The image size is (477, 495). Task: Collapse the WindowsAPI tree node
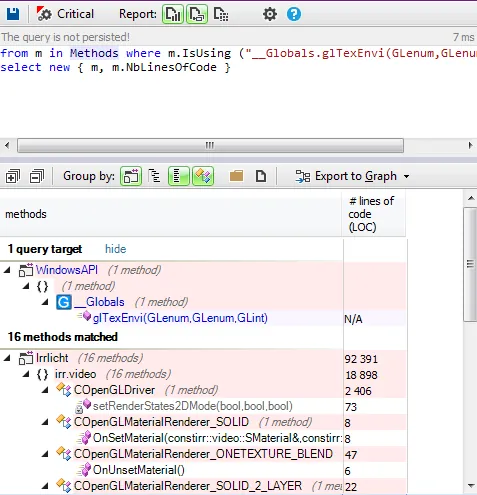[7, 270]
